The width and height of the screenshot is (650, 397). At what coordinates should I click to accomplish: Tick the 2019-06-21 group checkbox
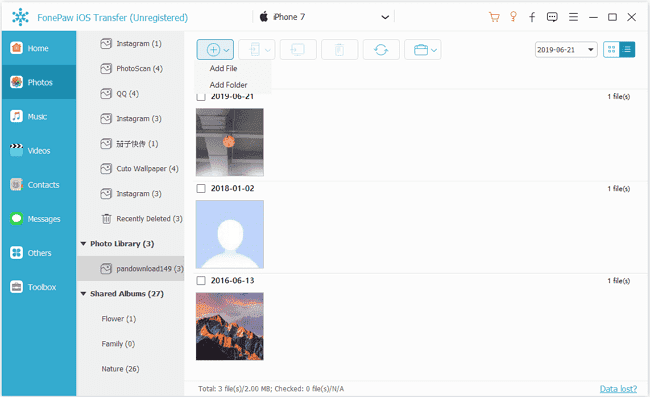[201, 97]
